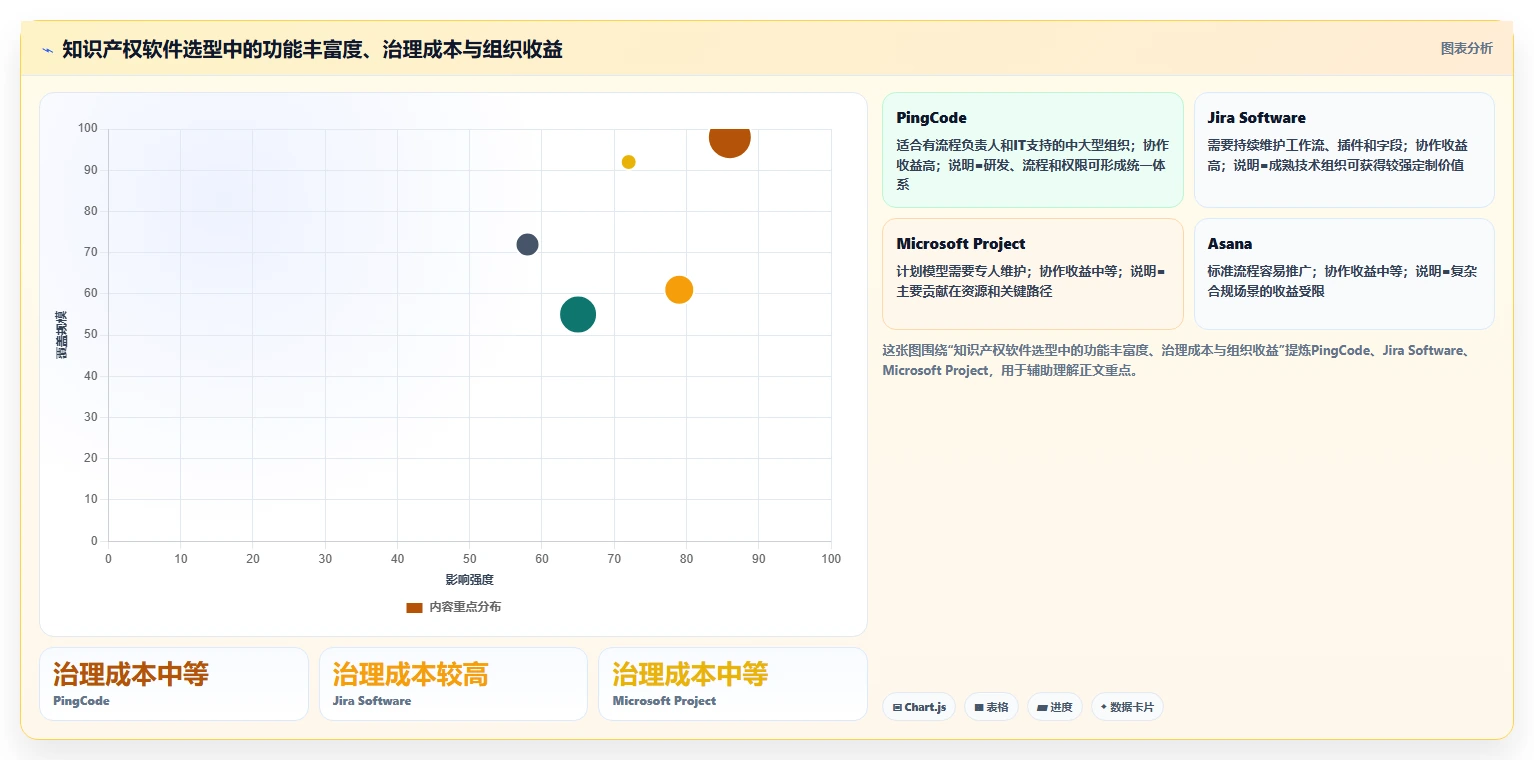Click the 数据卡片 tag icon

click(1104, 707)
